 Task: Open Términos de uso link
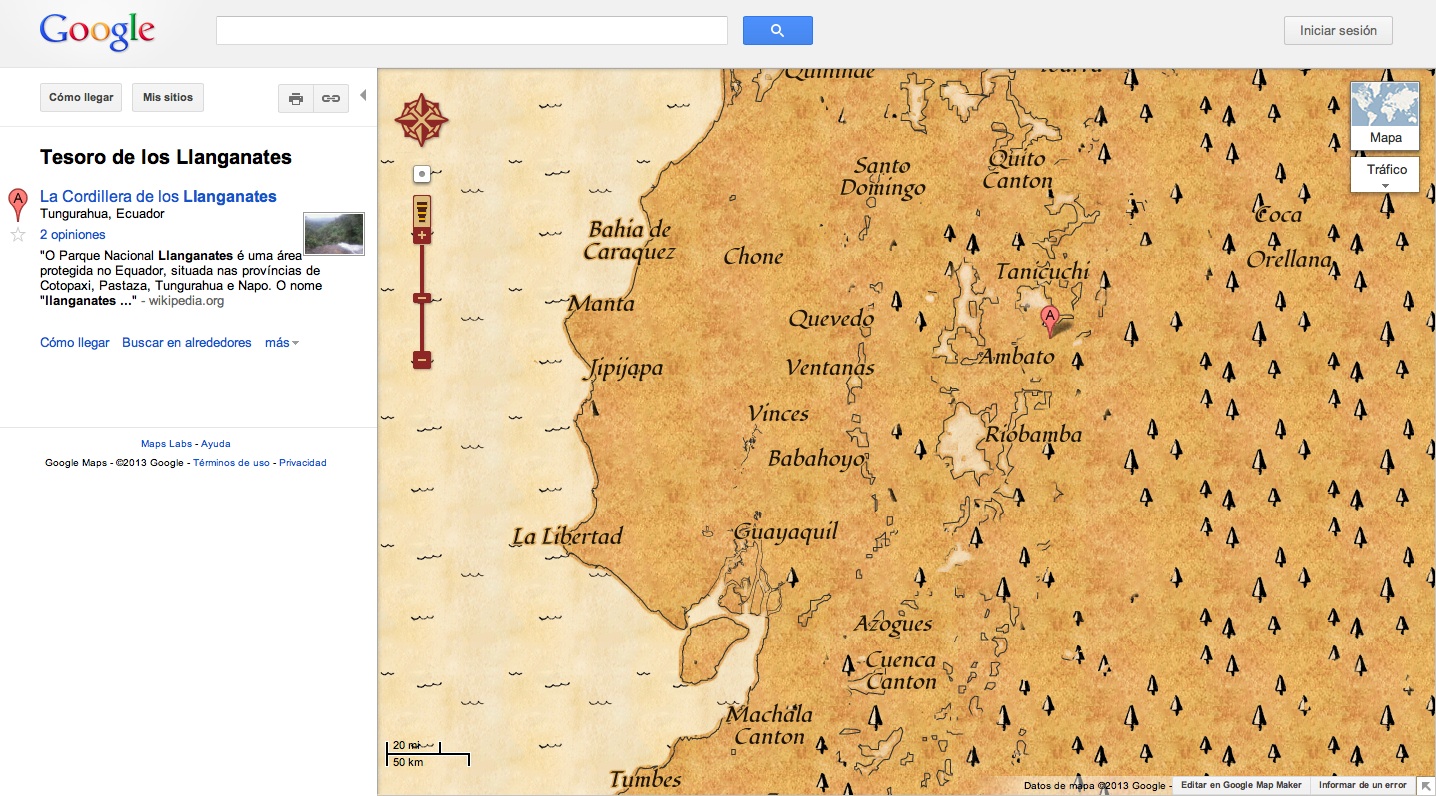(x=231, y=463)
